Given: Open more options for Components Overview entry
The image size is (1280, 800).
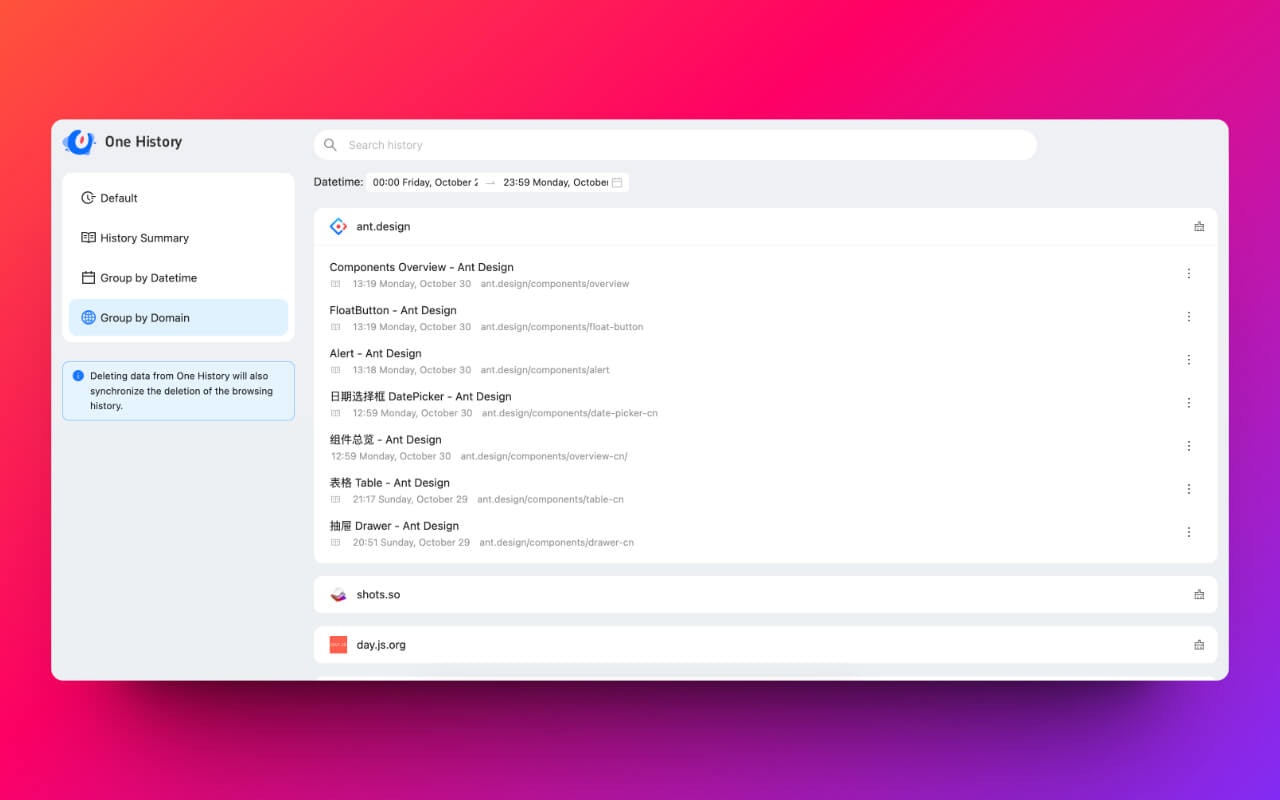Looking at the screenshot, I should point(1189,274).
